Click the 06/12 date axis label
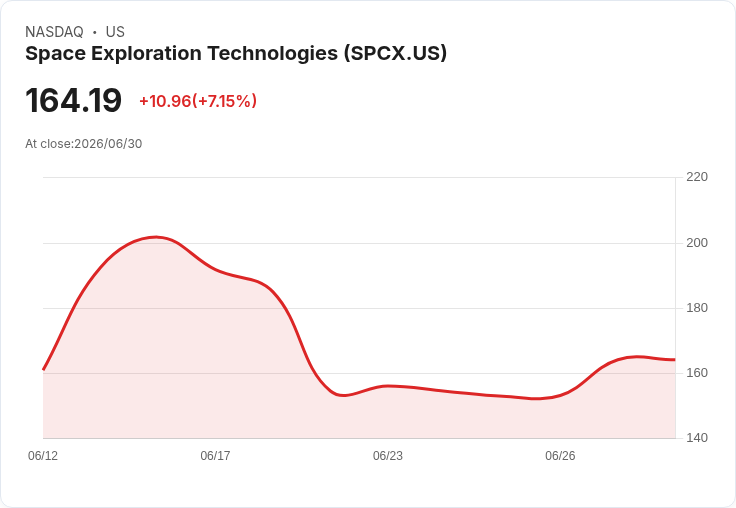The height and width of the screenshot is (508, 736). point(43,455)
